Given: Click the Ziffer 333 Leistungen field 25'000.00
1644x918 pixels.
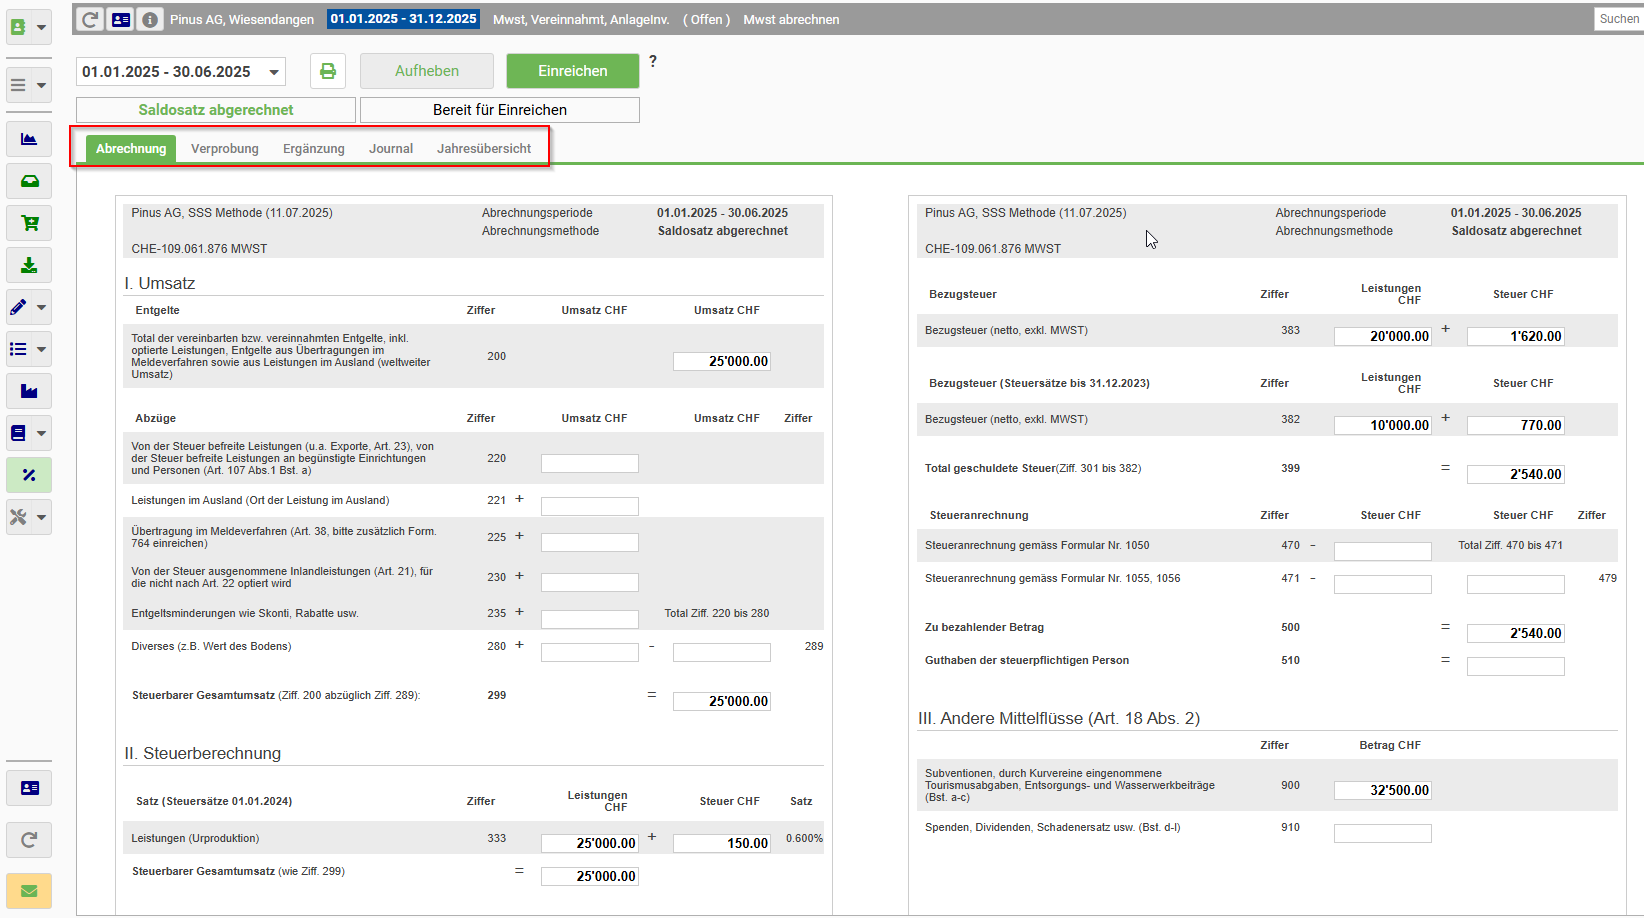Looking at the screenshot, I should 590,843.
